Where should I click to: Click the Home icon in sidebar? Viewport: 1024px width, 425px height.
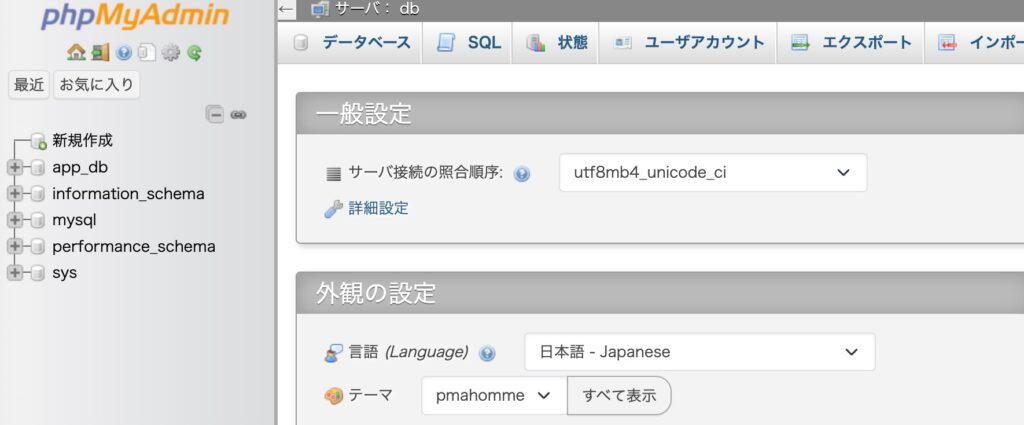(76, 52)
